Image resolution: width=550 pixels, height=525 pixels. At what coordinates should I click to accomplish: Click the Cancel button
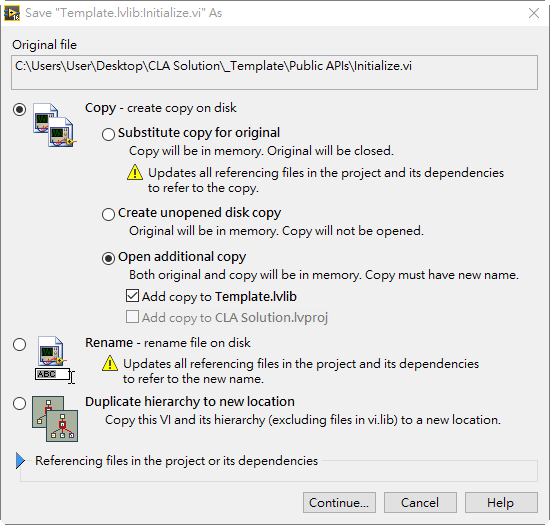click(x=420, y=503)
